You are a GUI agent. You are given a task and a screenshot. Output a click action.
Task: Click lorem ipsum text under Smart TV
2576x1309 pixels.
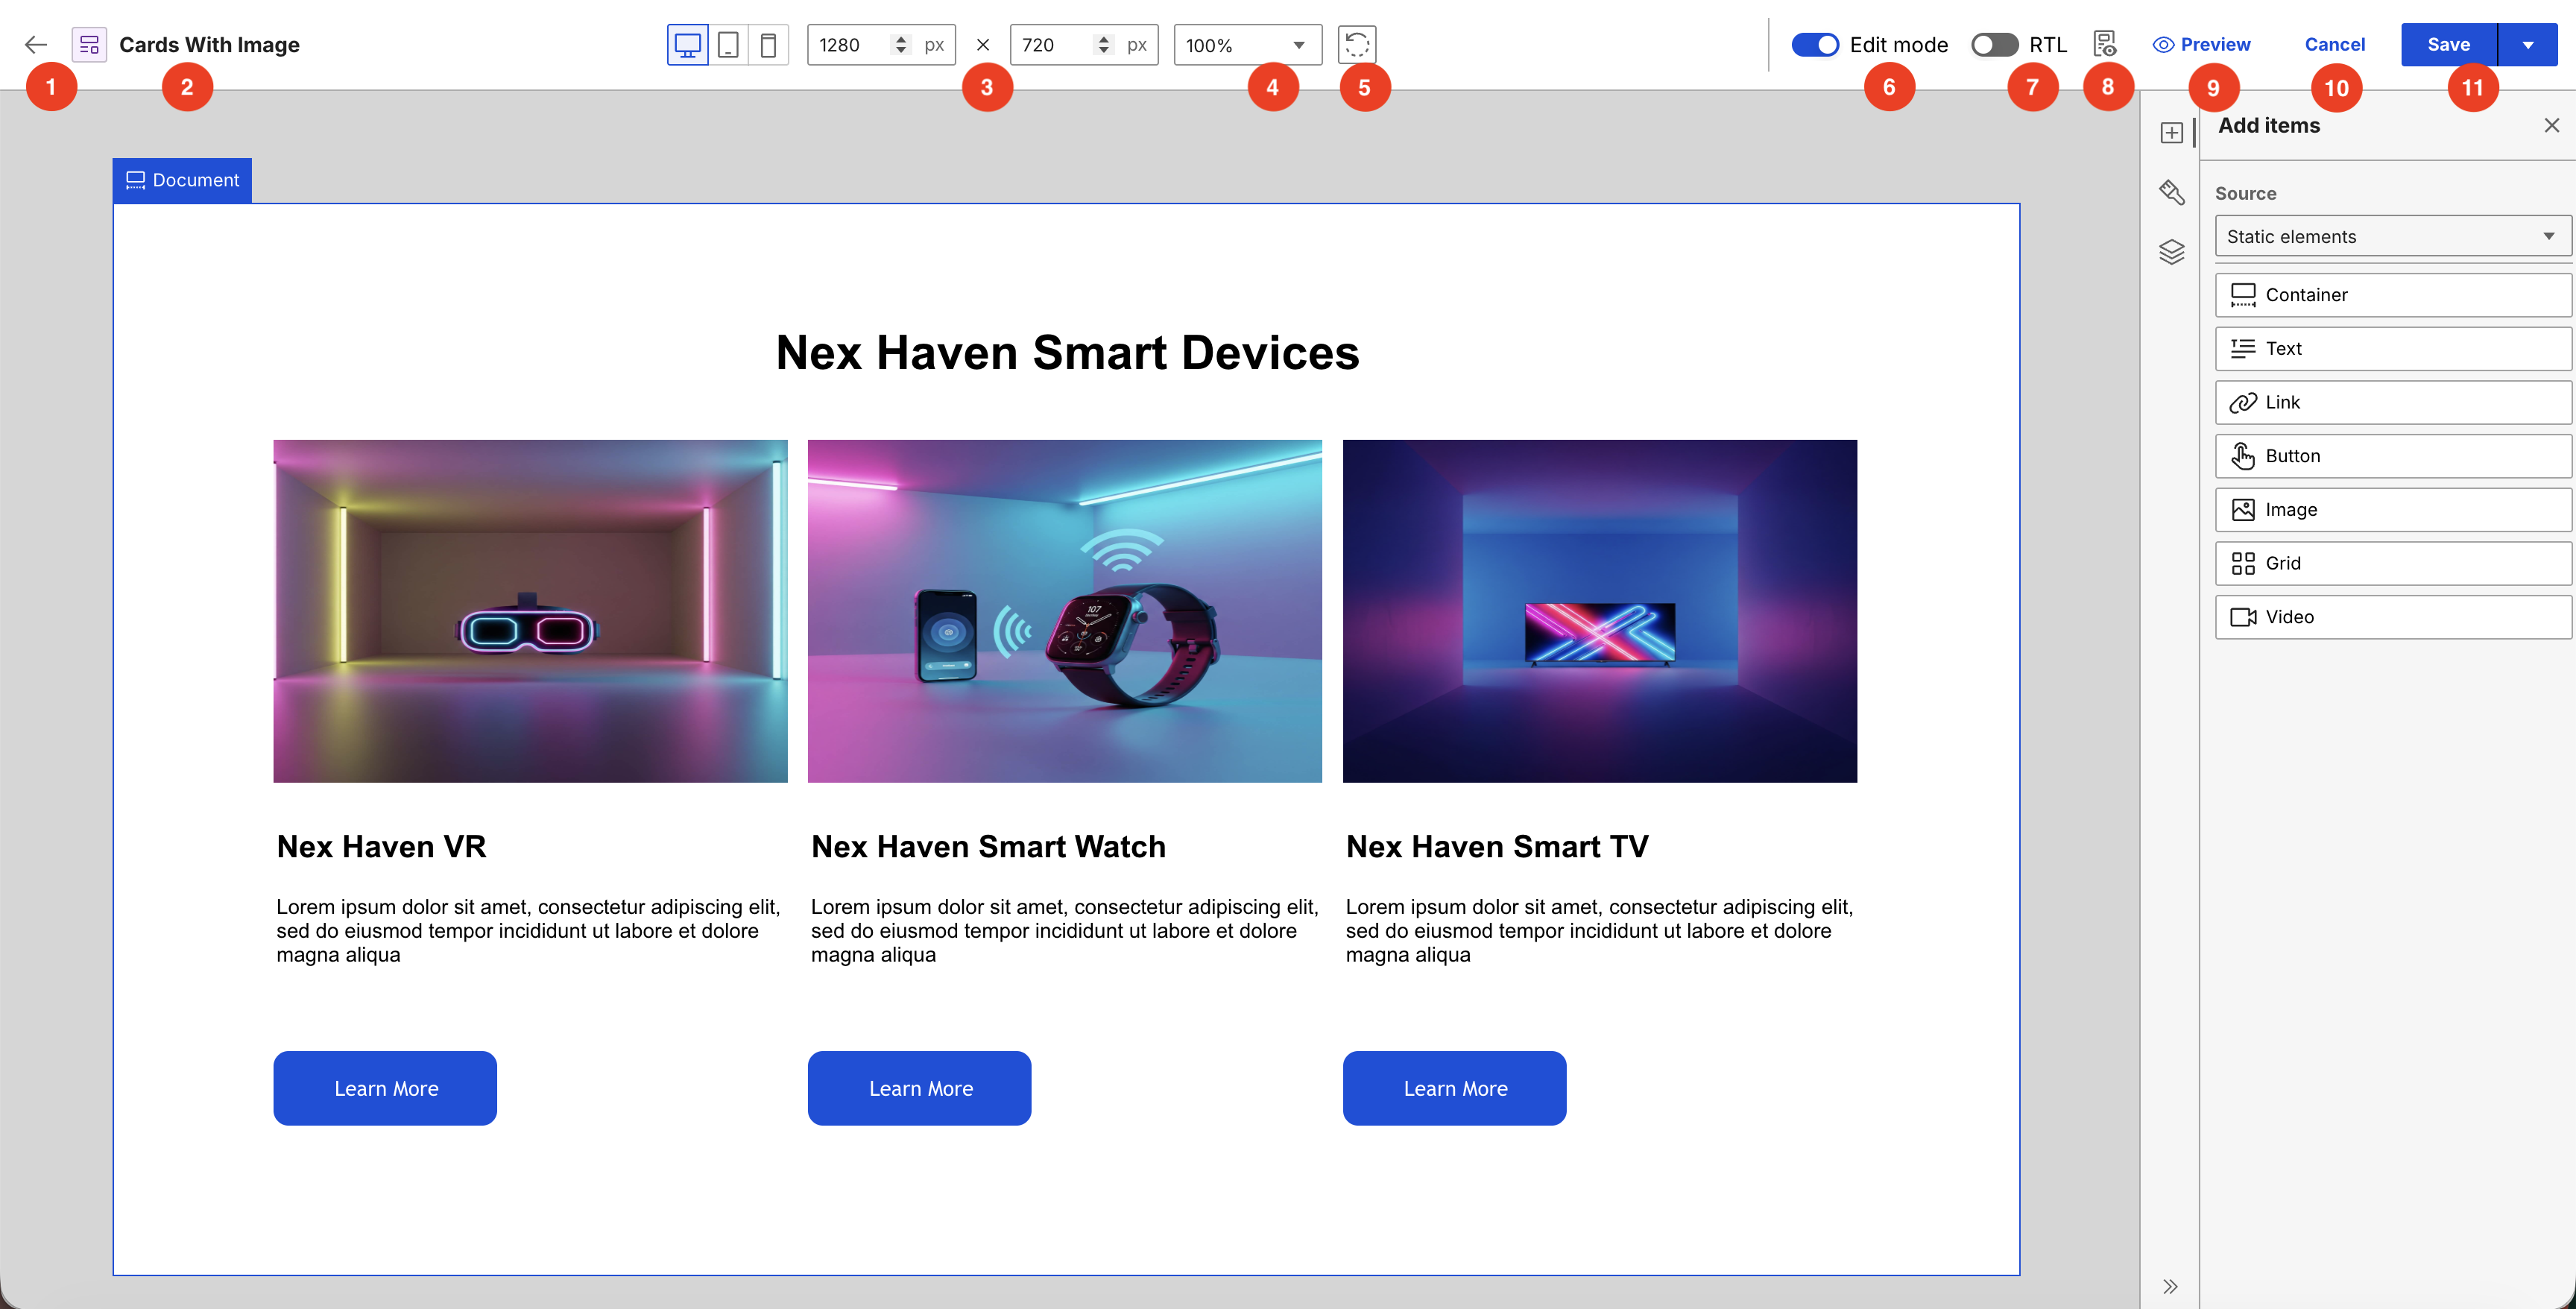pos(1599,931)
